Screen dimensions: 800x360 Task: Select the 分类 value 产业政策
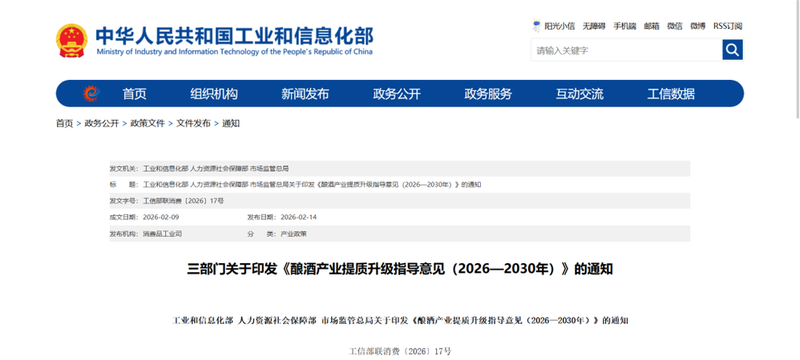point(293,234)
